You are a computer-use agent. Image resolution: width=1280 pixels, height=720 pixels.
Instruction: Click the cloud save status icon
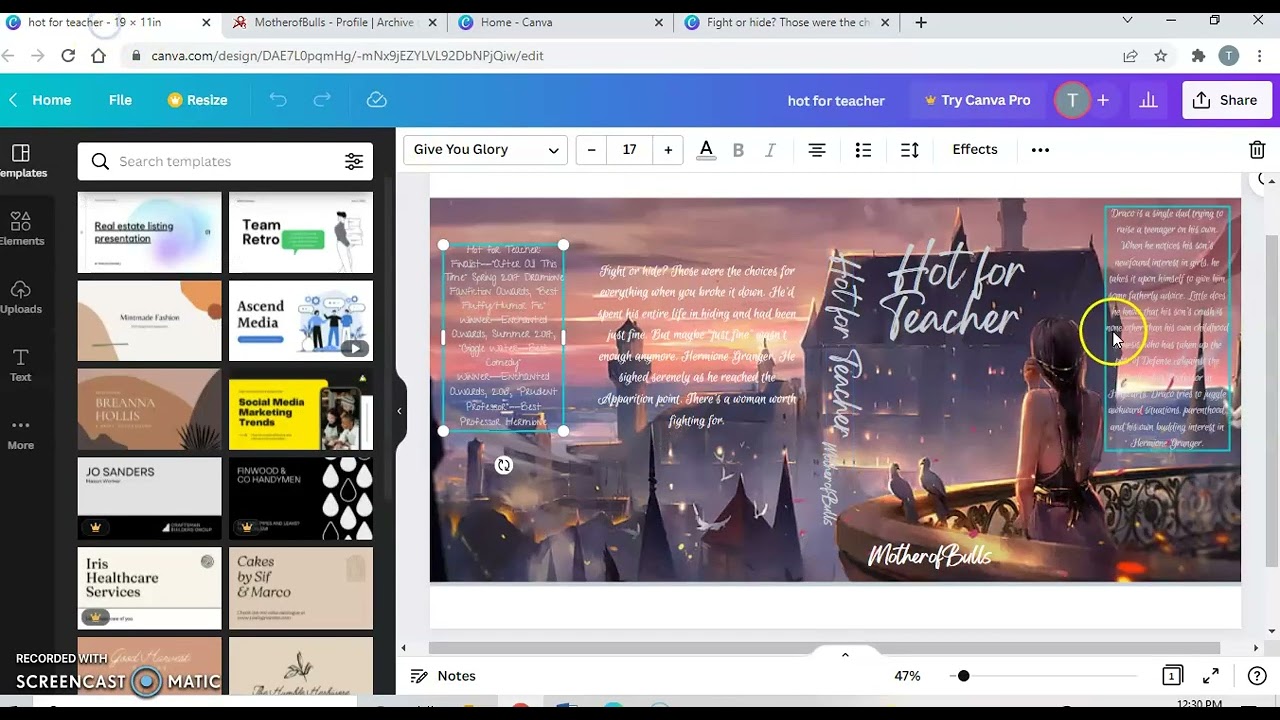click(x=377, y=100)
